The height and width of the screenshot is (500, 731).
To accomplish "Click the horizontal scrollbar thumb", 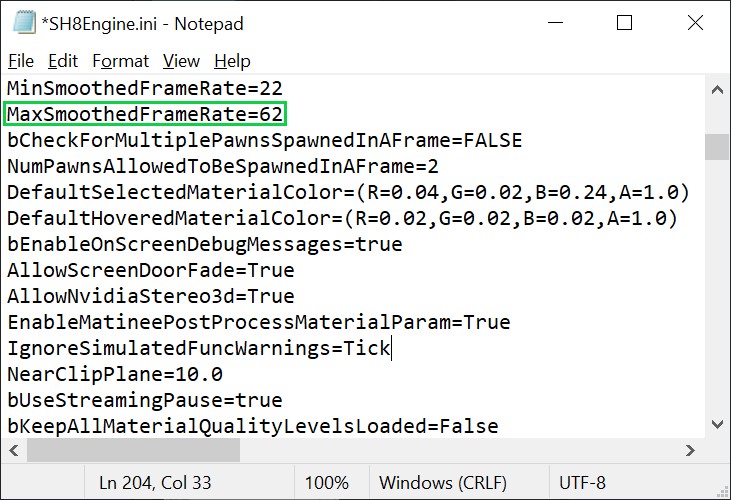I will click(x=133, y=450).
